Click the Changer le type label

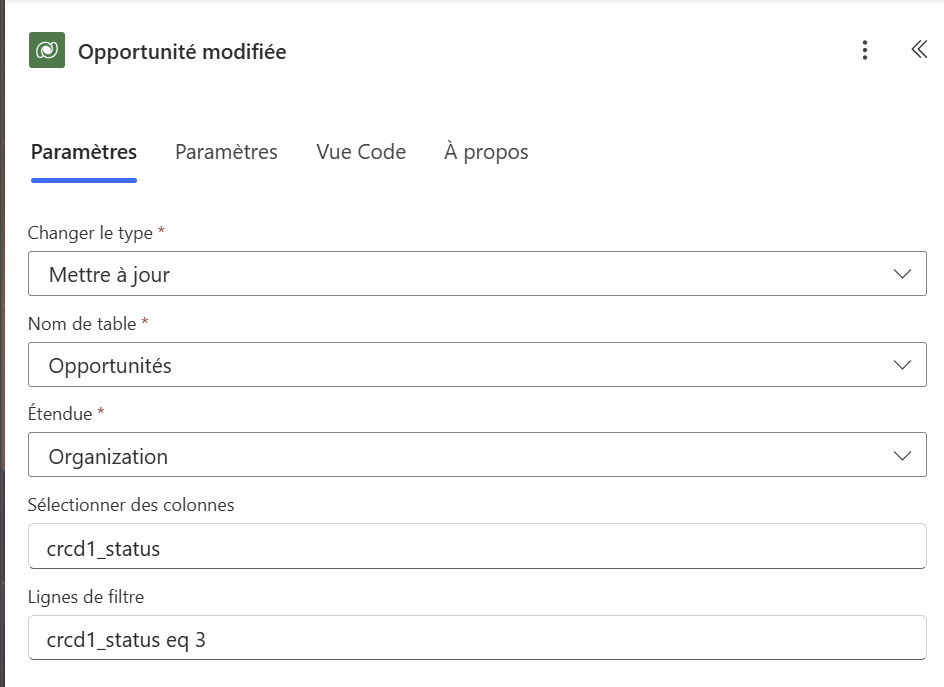point(90,233)
